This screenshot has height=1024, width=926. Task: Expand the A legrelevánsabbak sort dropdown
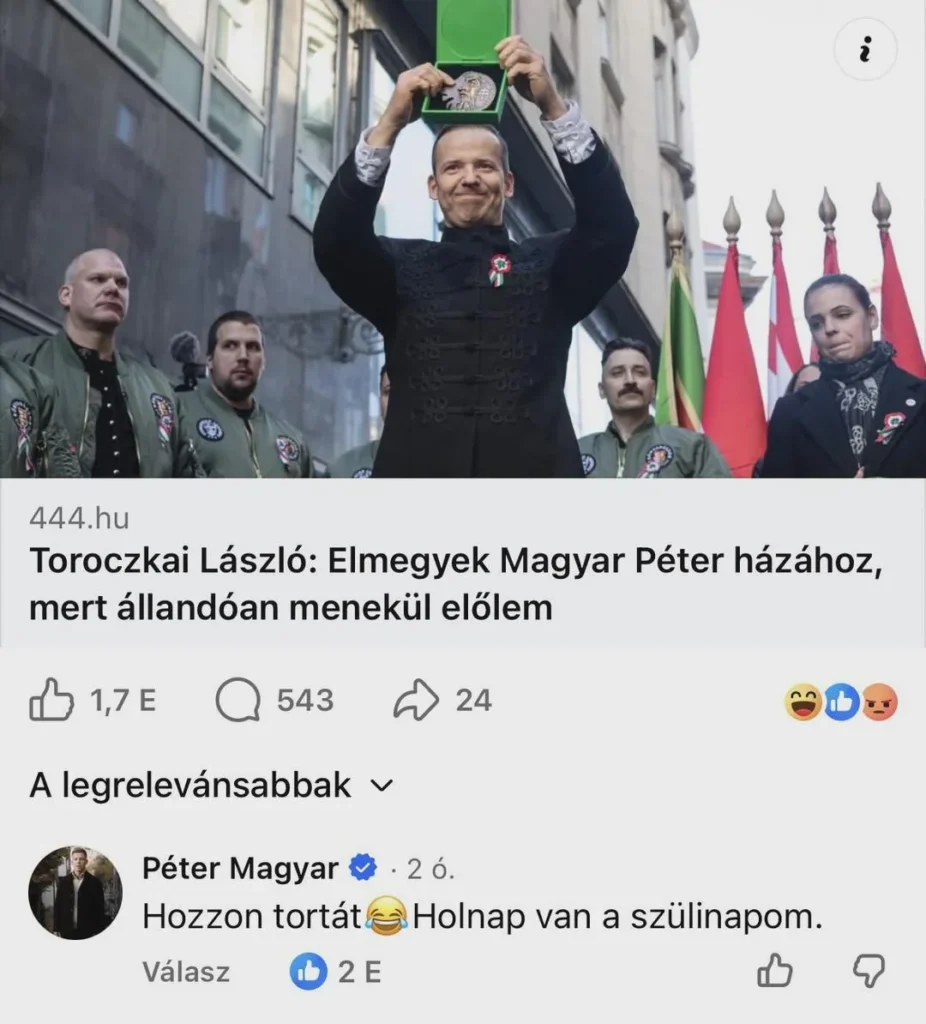click(x=211, y=785)
